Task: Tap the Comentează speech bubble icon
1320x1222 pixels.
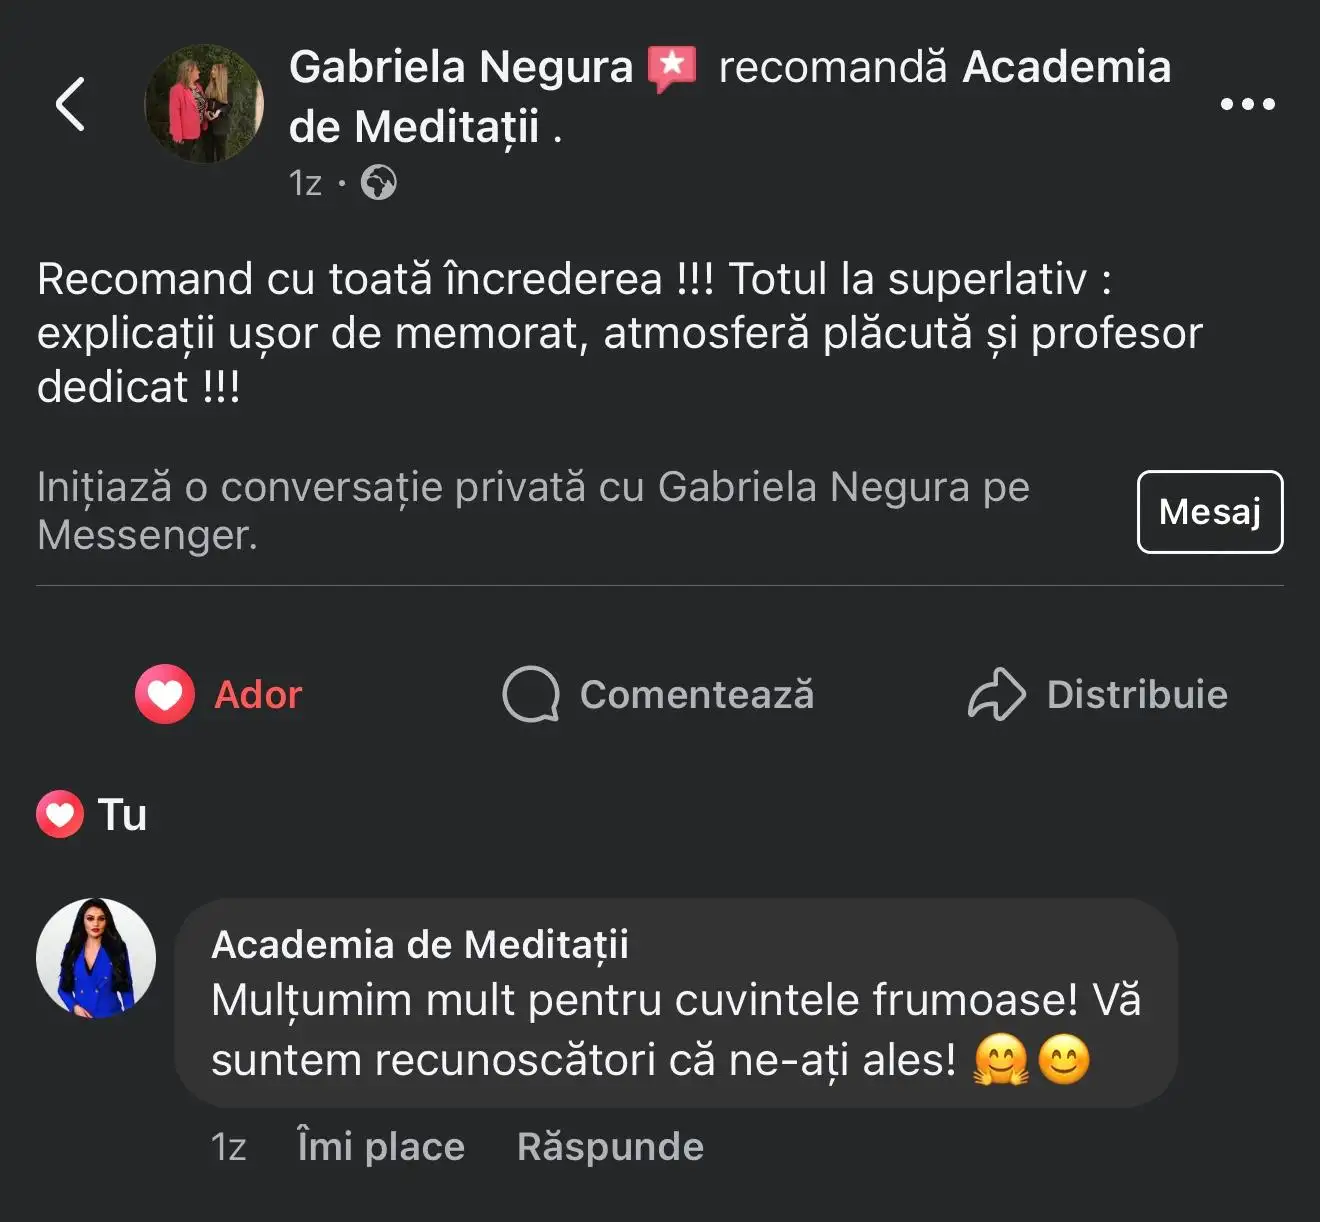Action: [x=530, y=694]
